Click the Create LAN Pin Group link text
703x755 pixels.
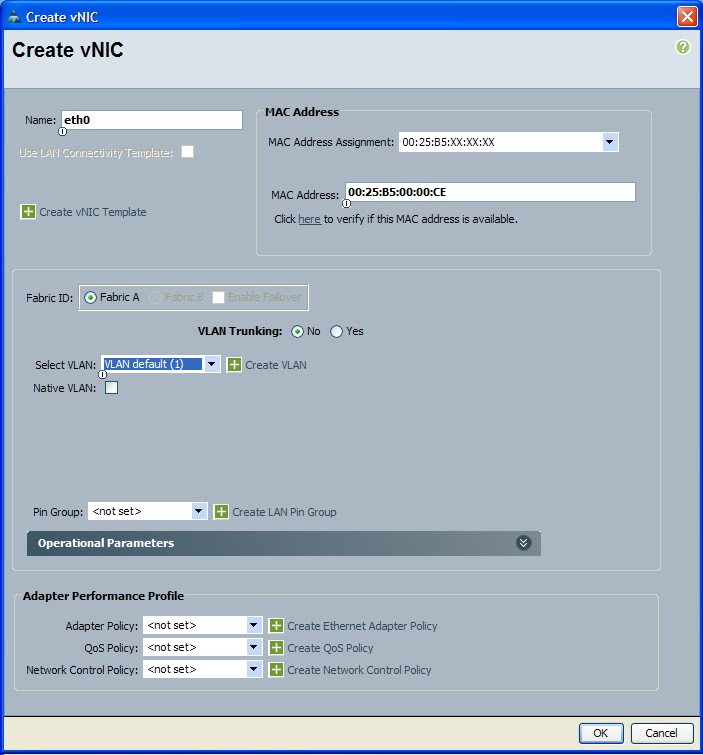pyautogui.click(x=284, y=512)
